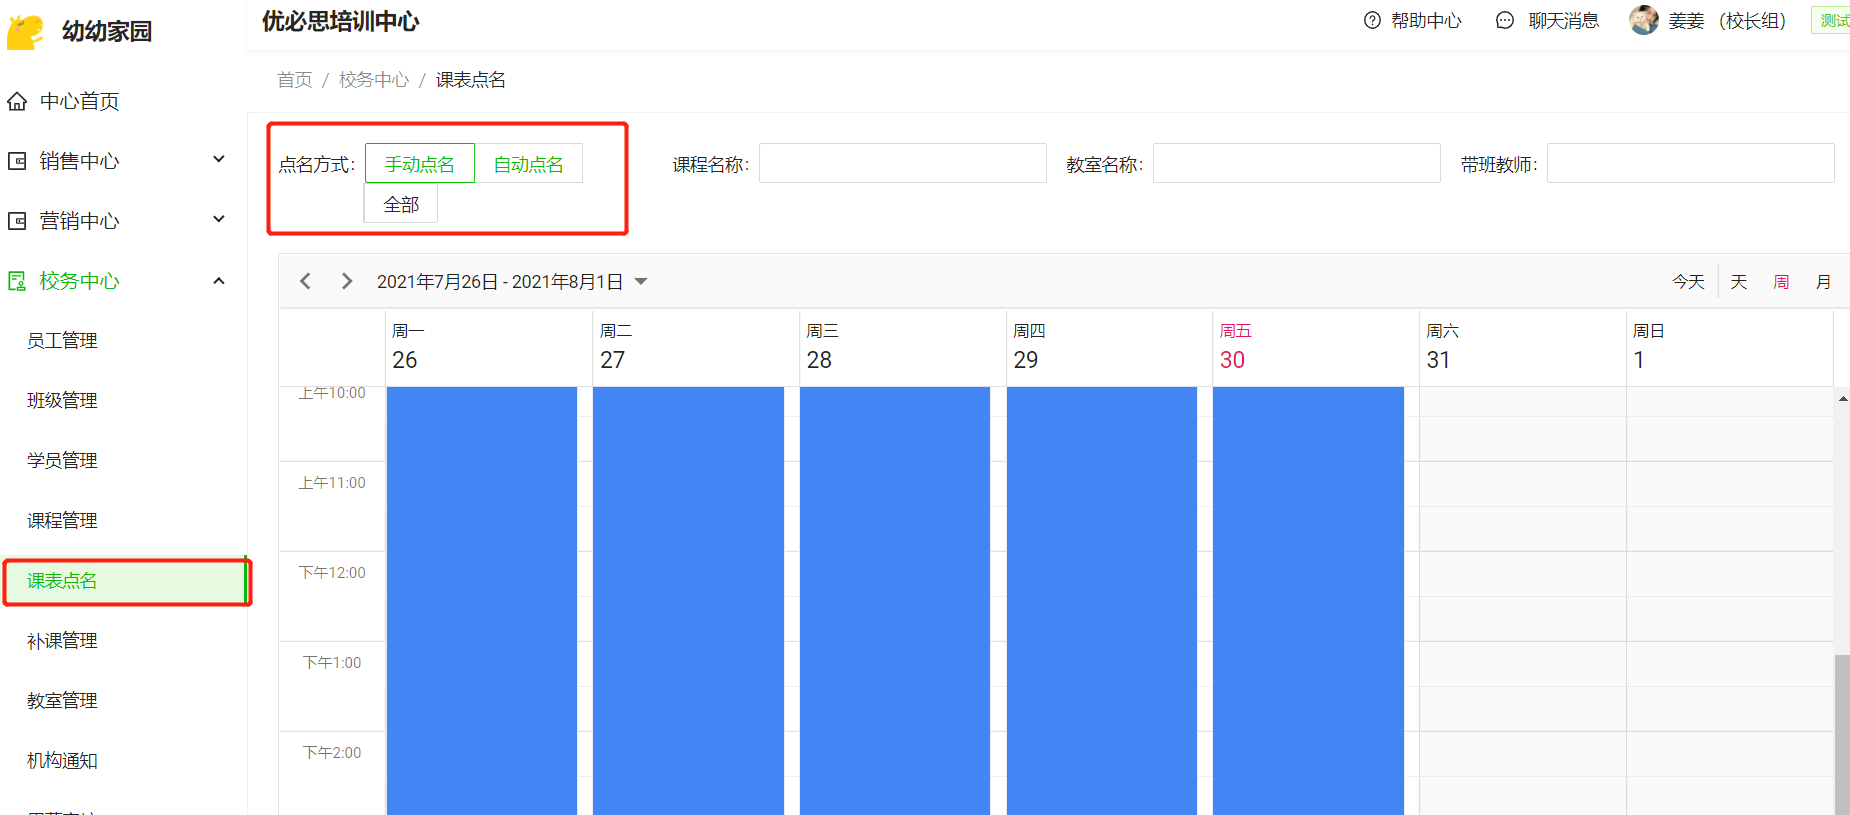
Task: Click 校务中心 breadcrumb link
Action: click(x=374, y=79)
